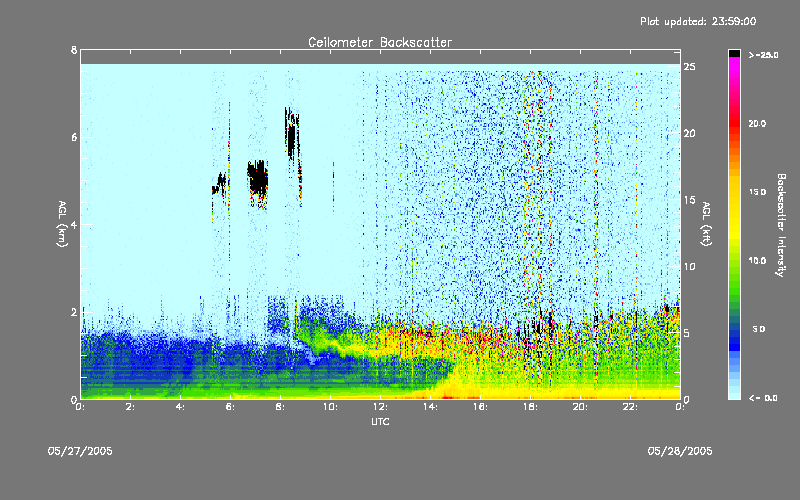Image resolution: width=800 pixels, height=500 pixels.
Task: Click the '14:' UTC tick label
Action: (x=431, y=407)
